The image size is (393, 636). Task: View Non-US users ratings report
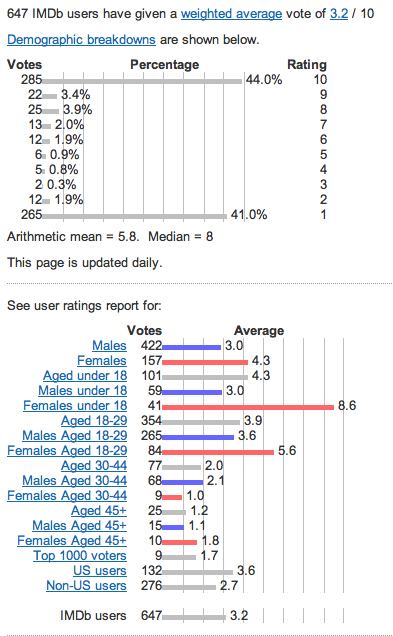(86, 586)
